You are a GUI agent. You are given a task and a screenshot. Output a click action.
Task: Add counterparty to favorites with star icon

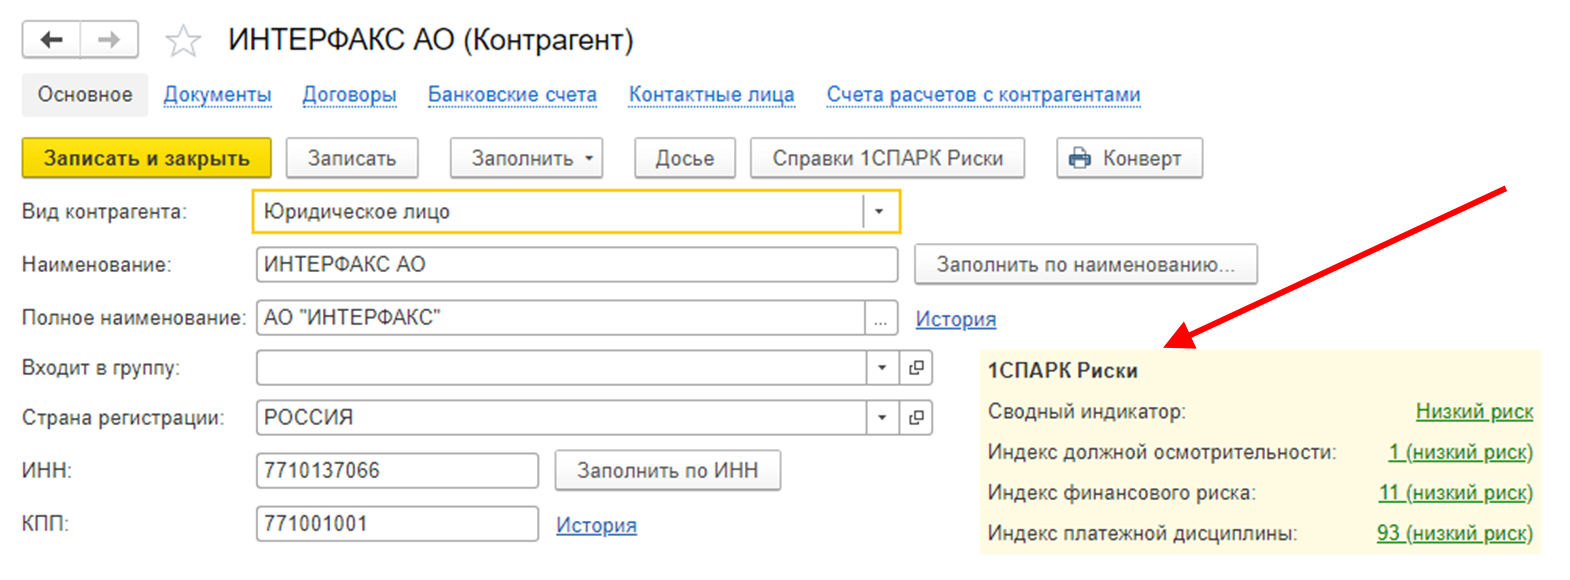(183, 41)
